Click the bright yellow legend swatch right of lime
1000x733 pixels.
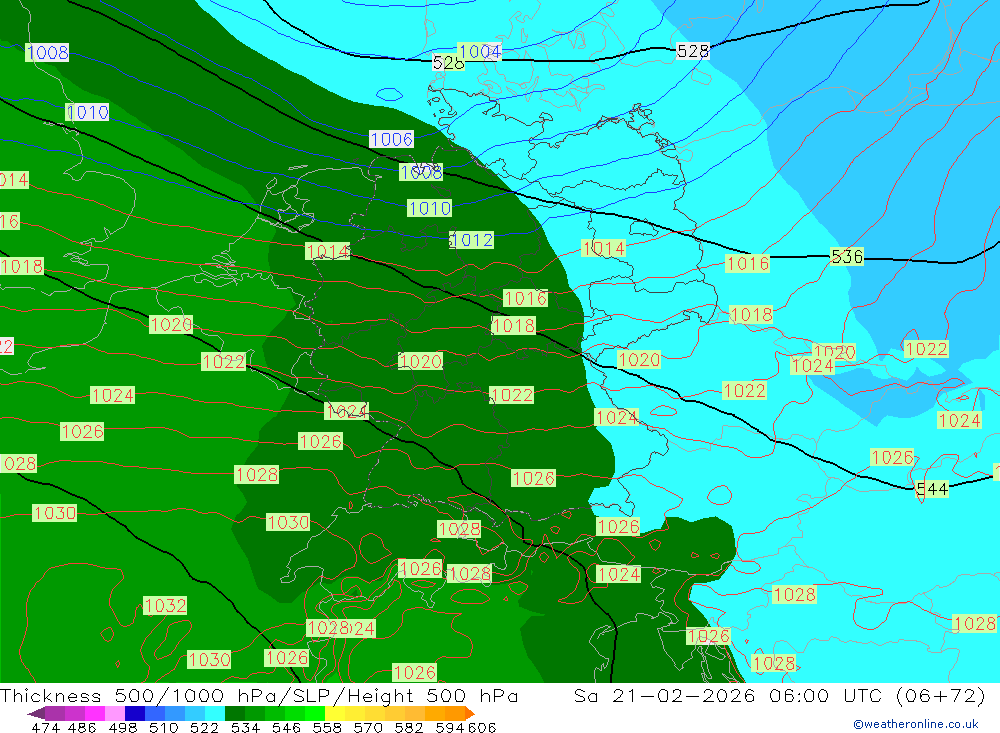(x=335, y=713)
